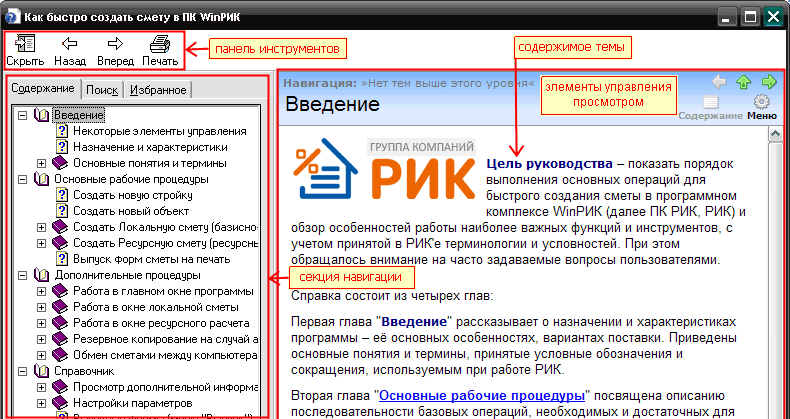This screenshot has height=419, width=790.
Task: Click the book icon for Настройки параметров
Action: click(x=60, y=403)
